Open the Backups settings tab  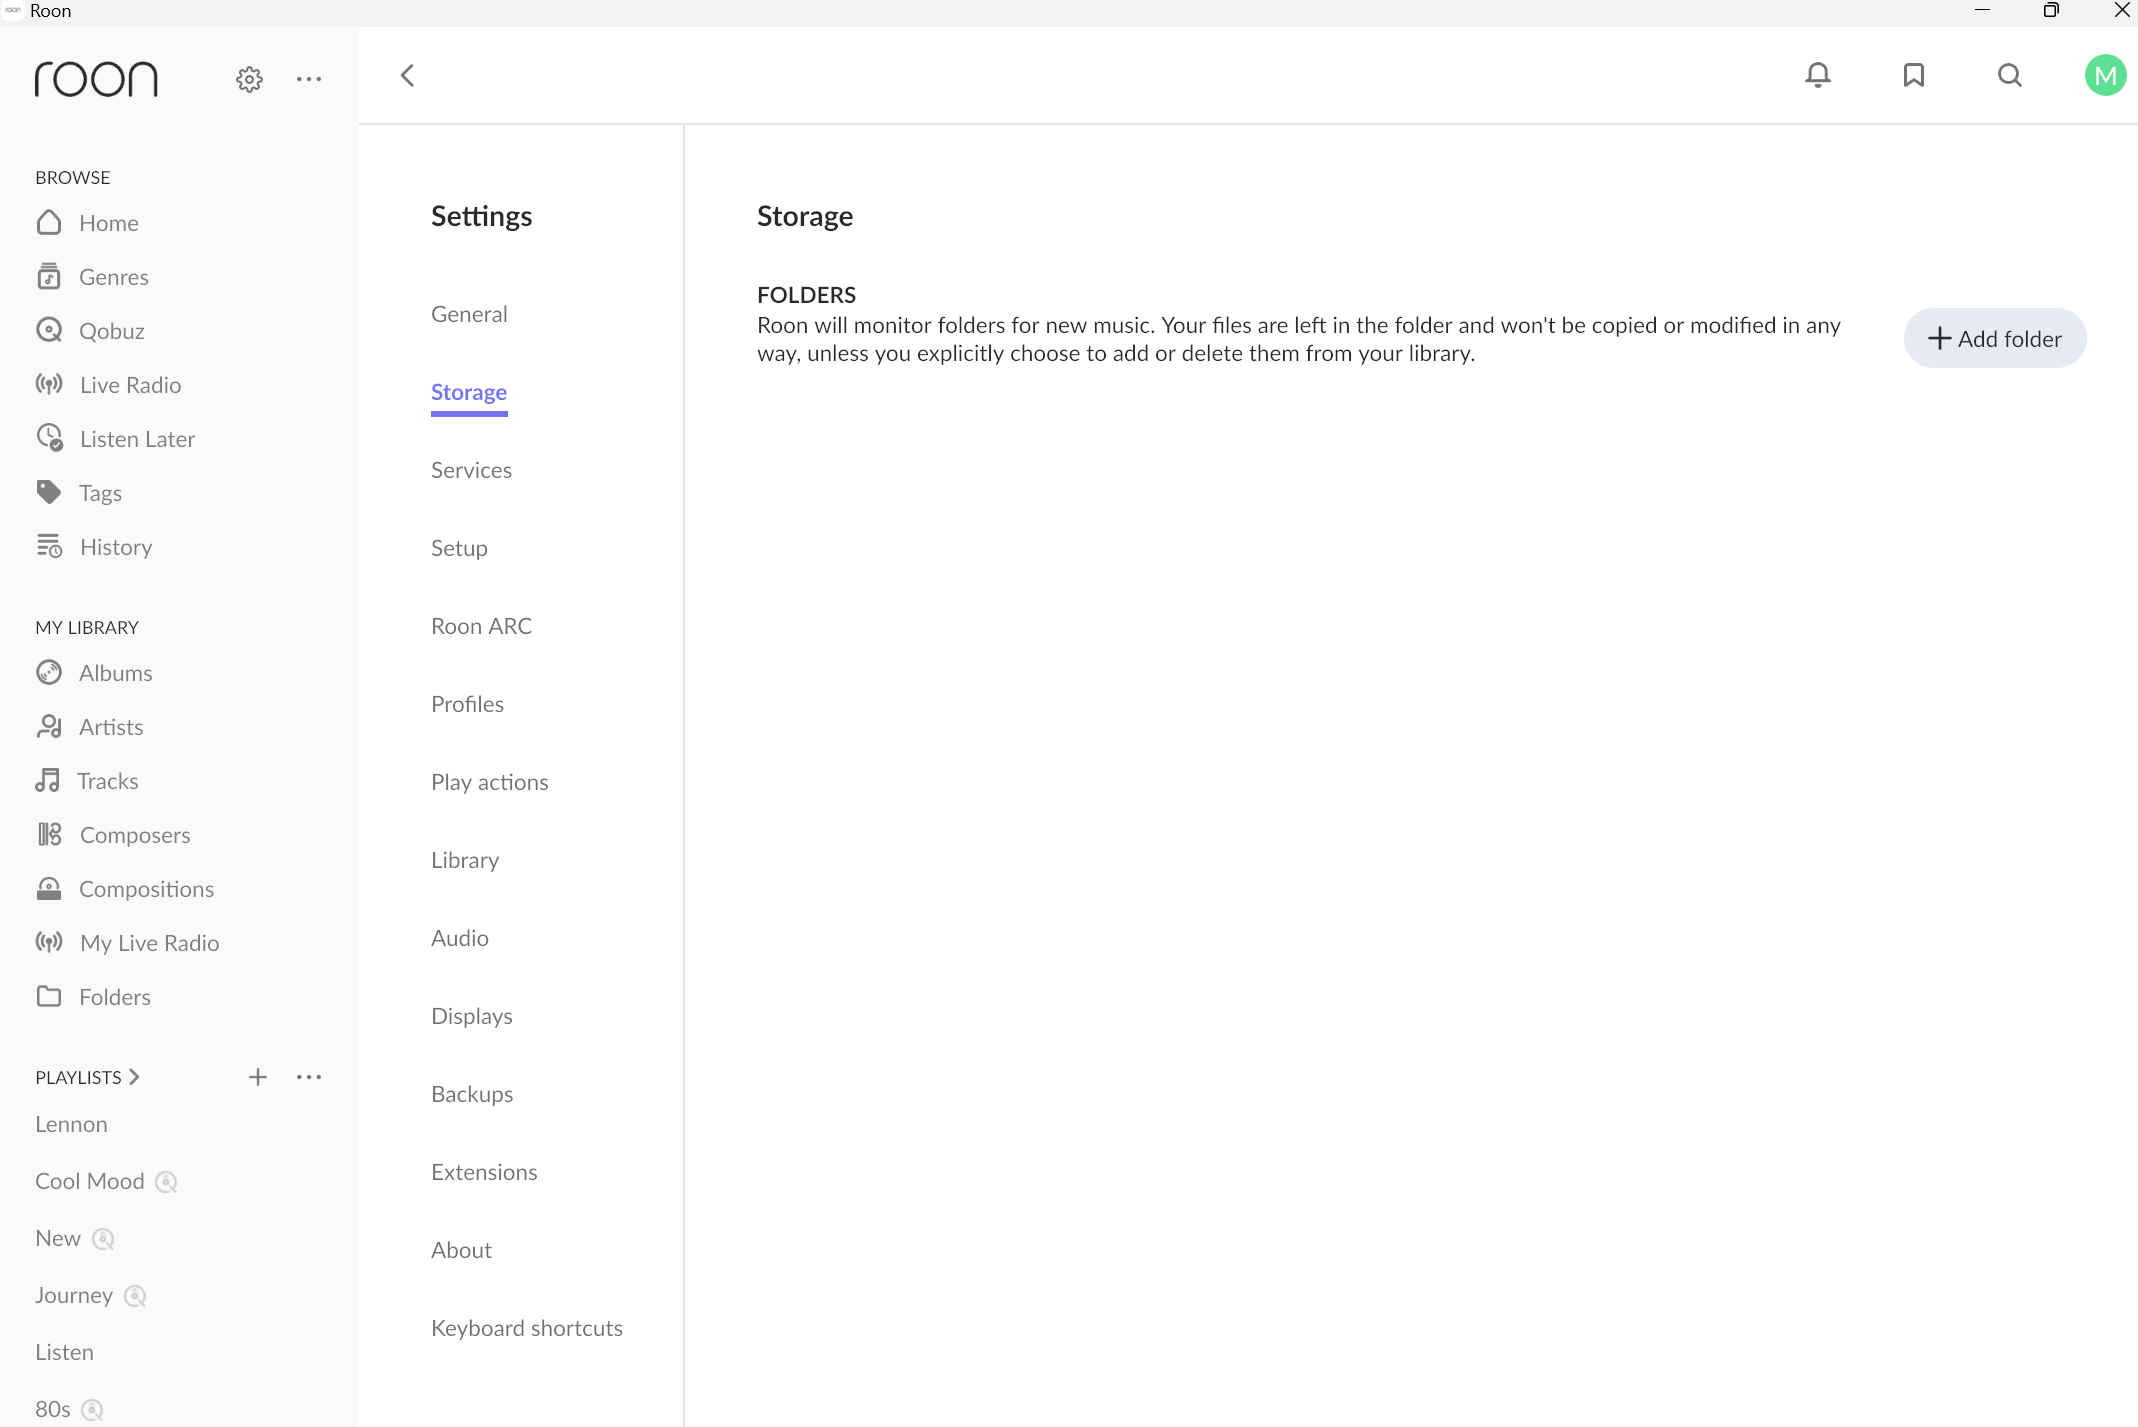pyautogui.click(x=472, y=1094)
